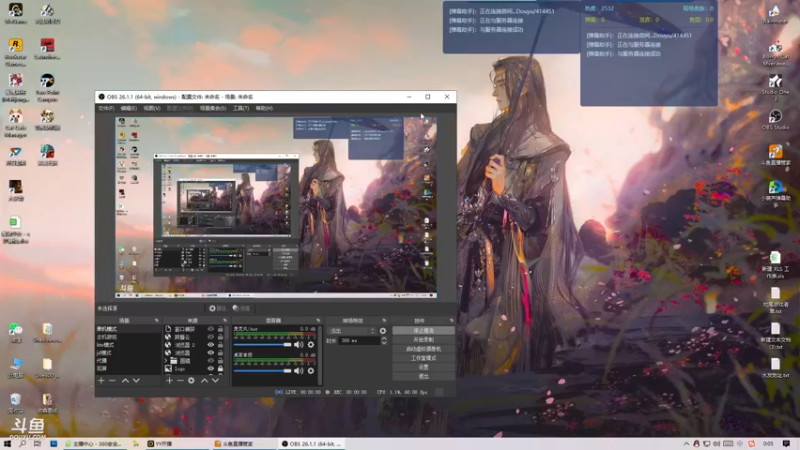Click 开始录制 start recording button
Viewport: 800px width, 450px height.
[x=423, y=340]
